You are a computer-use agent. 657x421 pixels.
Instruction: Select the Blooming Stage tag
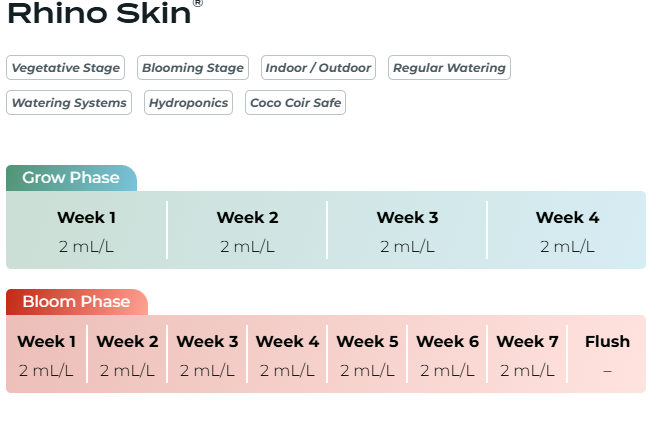coord(193,68)
